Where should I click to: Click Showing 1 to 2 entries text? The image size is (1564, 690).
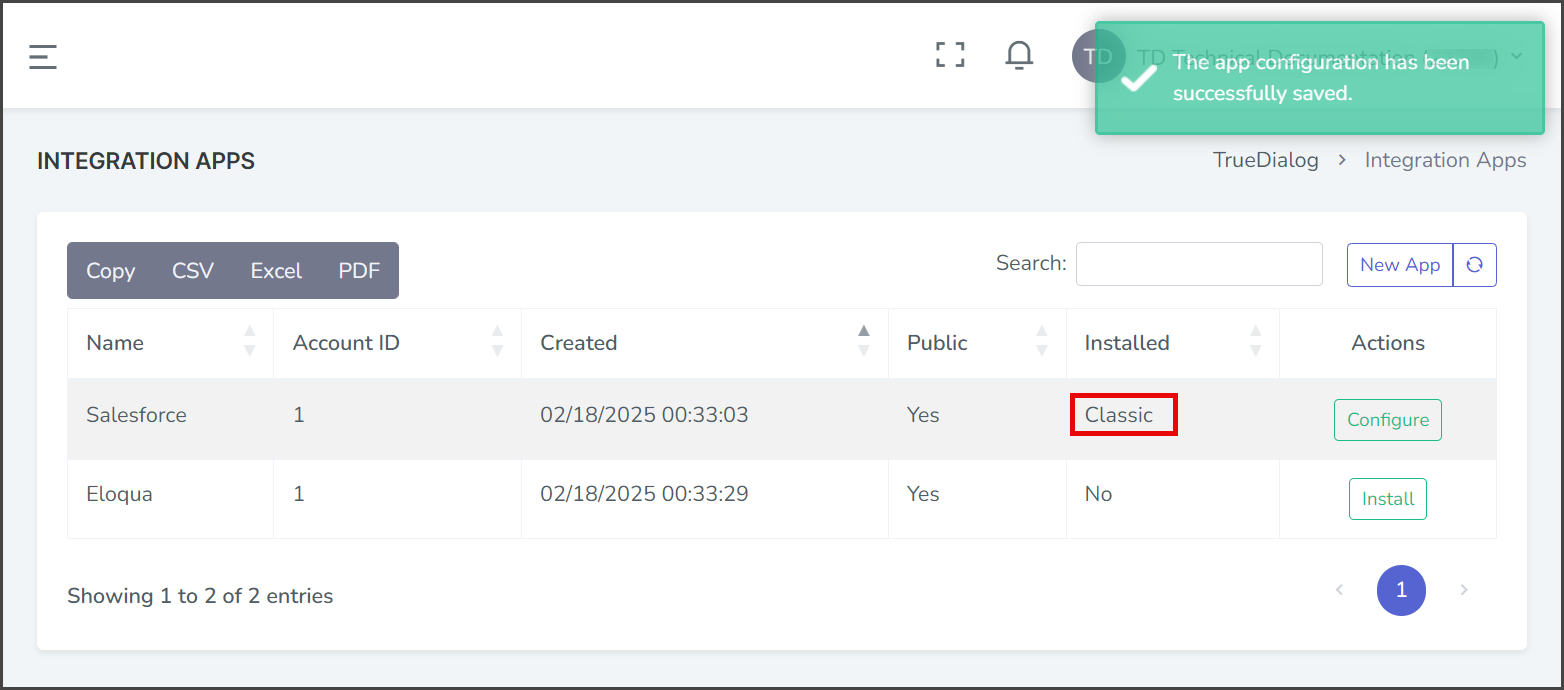tap(200, 596)
